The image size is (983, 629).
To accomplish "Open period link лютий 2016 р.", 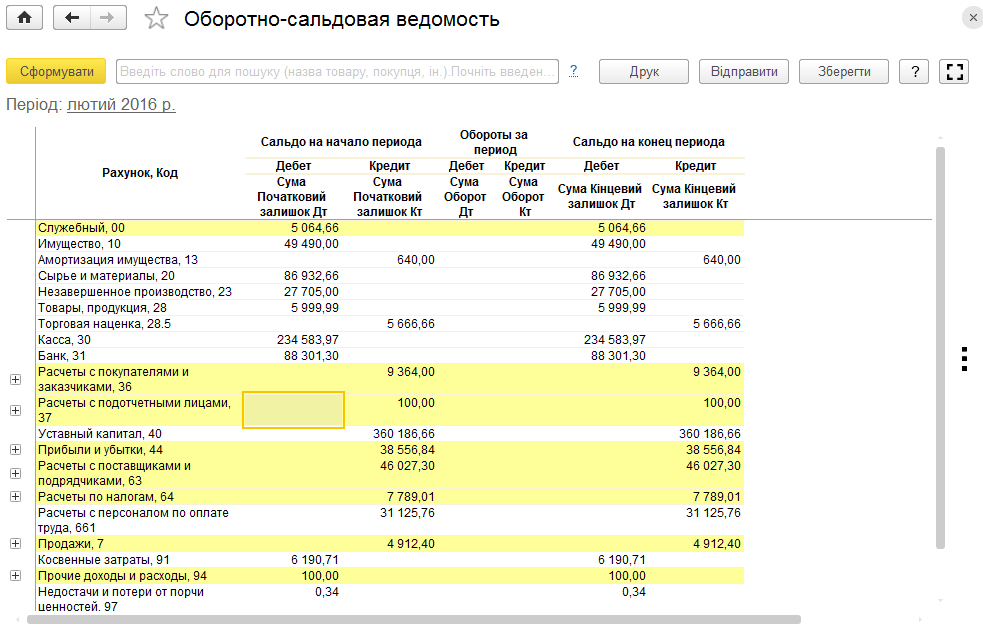I will pyautogui.click(x=121, y=104).
